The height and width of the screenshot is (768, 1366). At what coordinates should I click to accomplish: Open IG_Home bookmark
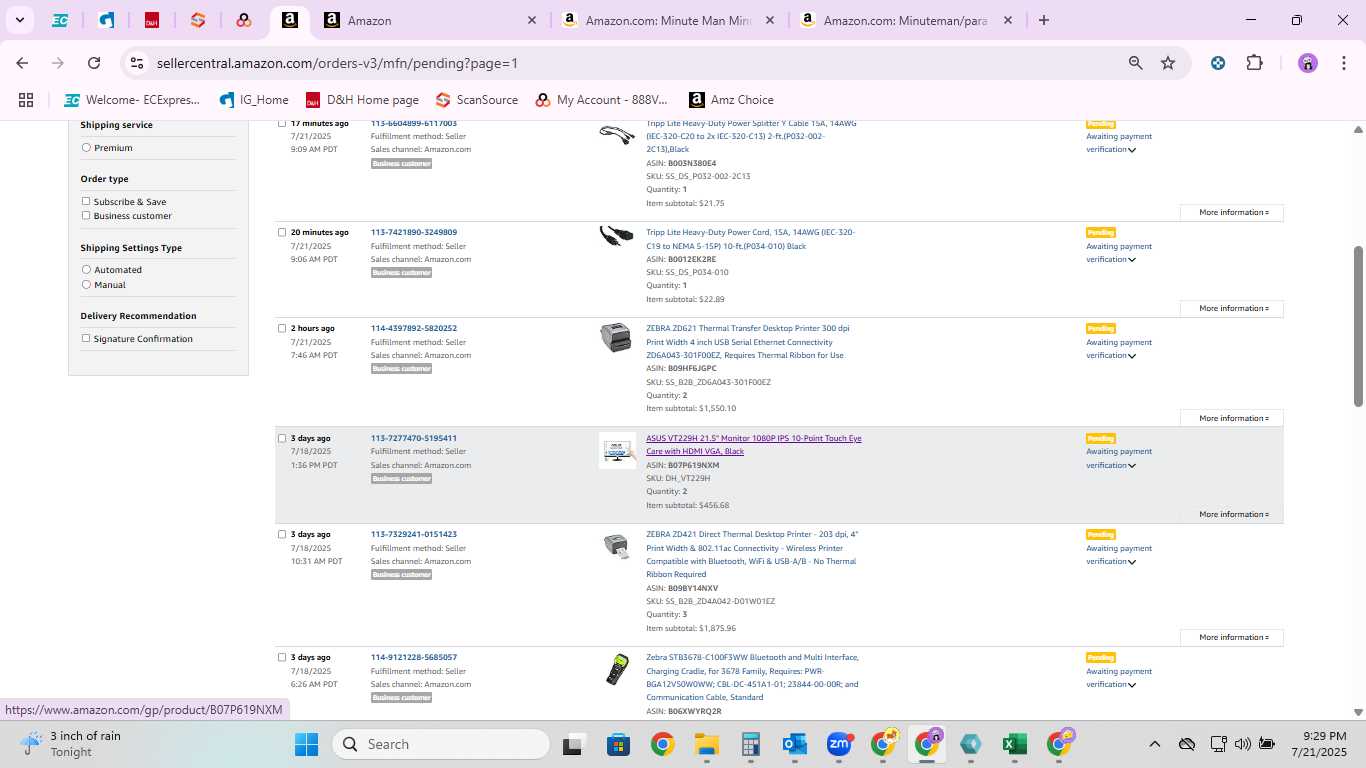254,100
